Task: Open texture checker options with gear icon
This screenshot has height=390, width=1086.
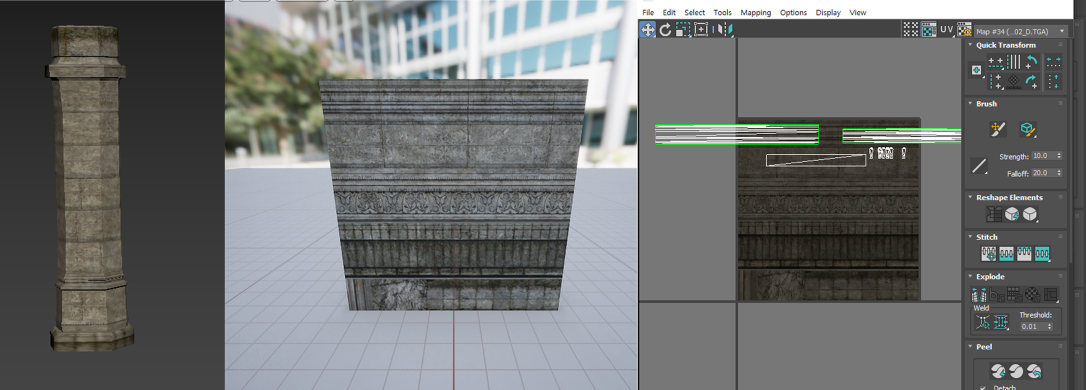Action: tap(964, 30)
